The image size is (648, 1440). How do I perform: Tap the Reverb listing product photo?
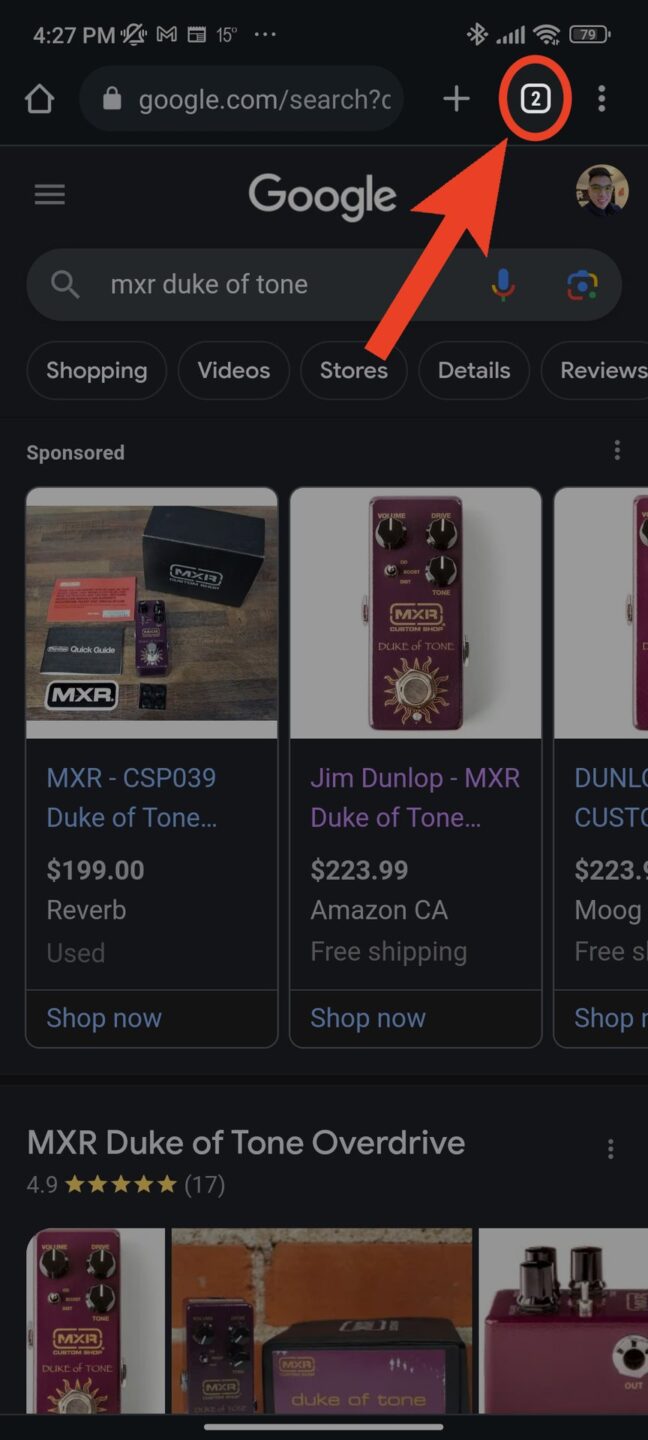point(152,613)
